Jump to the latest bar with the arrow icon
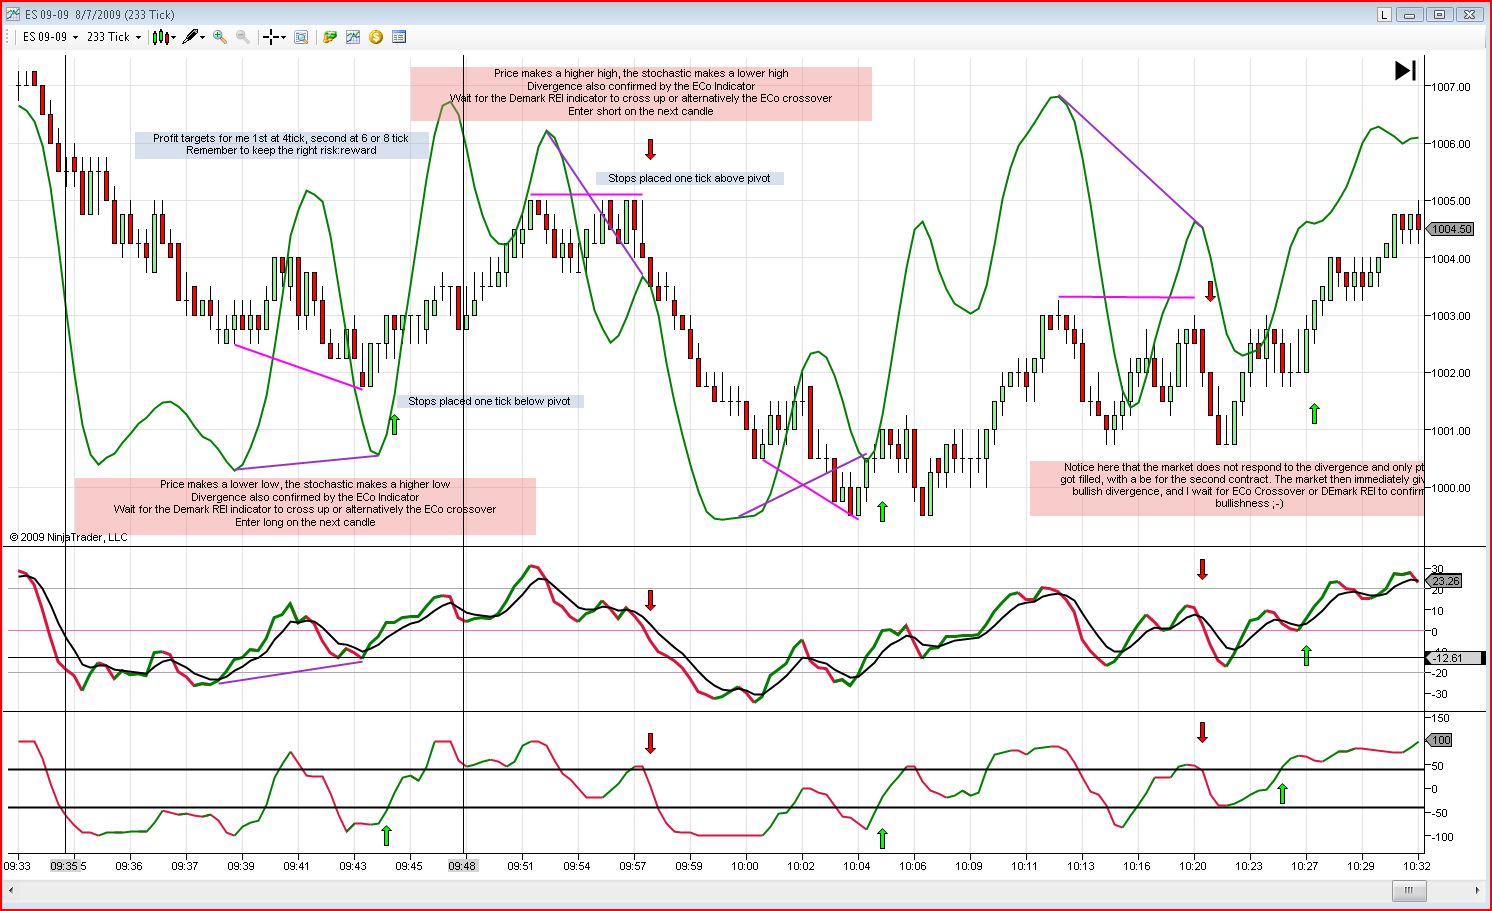 click(1405, 70)
